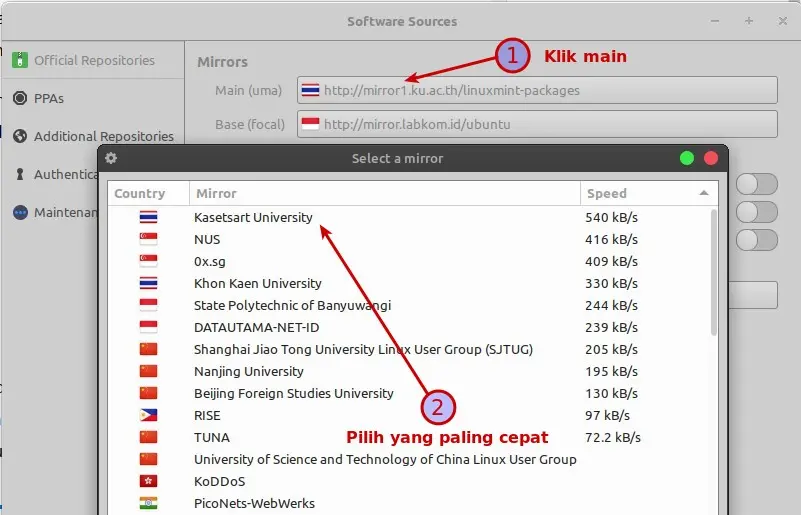Screen dimensions: 801x515
Task: Close Select a mirror dialog with red button
Action: pyautogui.click(x=711, y=158)
